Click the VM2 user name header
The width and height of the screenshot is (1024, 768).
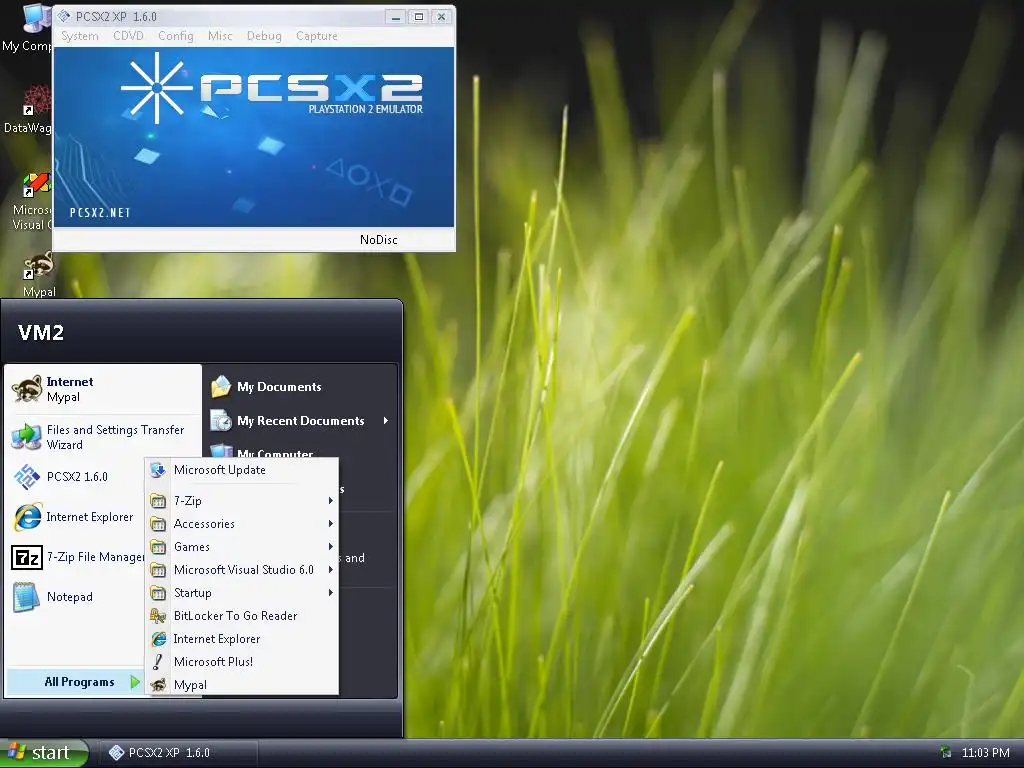coord(40,332)
